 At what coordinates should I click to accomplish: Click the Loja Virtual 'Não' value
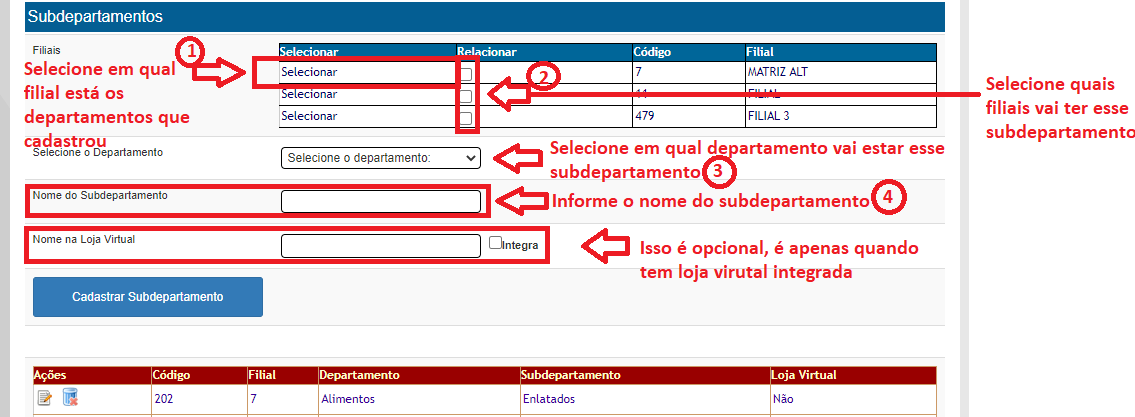(782, 399)
